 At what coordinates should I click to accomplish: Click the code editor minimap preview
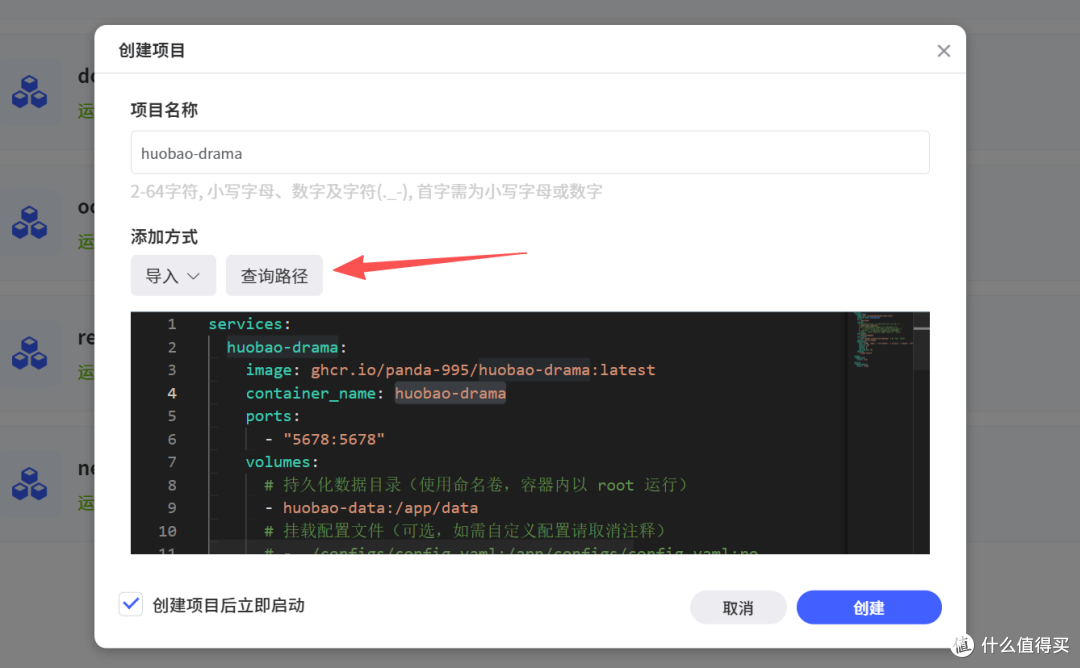point(882,340)
